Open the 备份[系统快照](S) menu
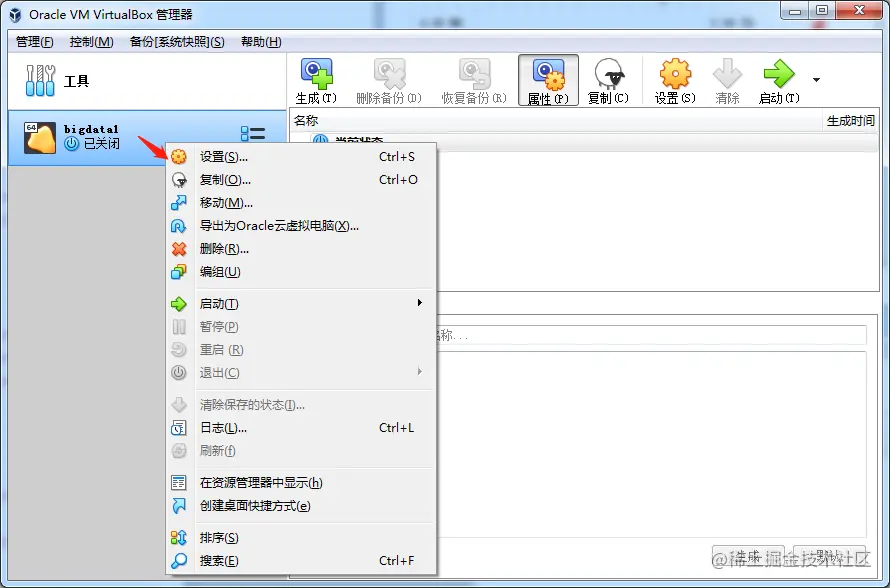Viewport: 890px width, 588px height. (177, 42)
